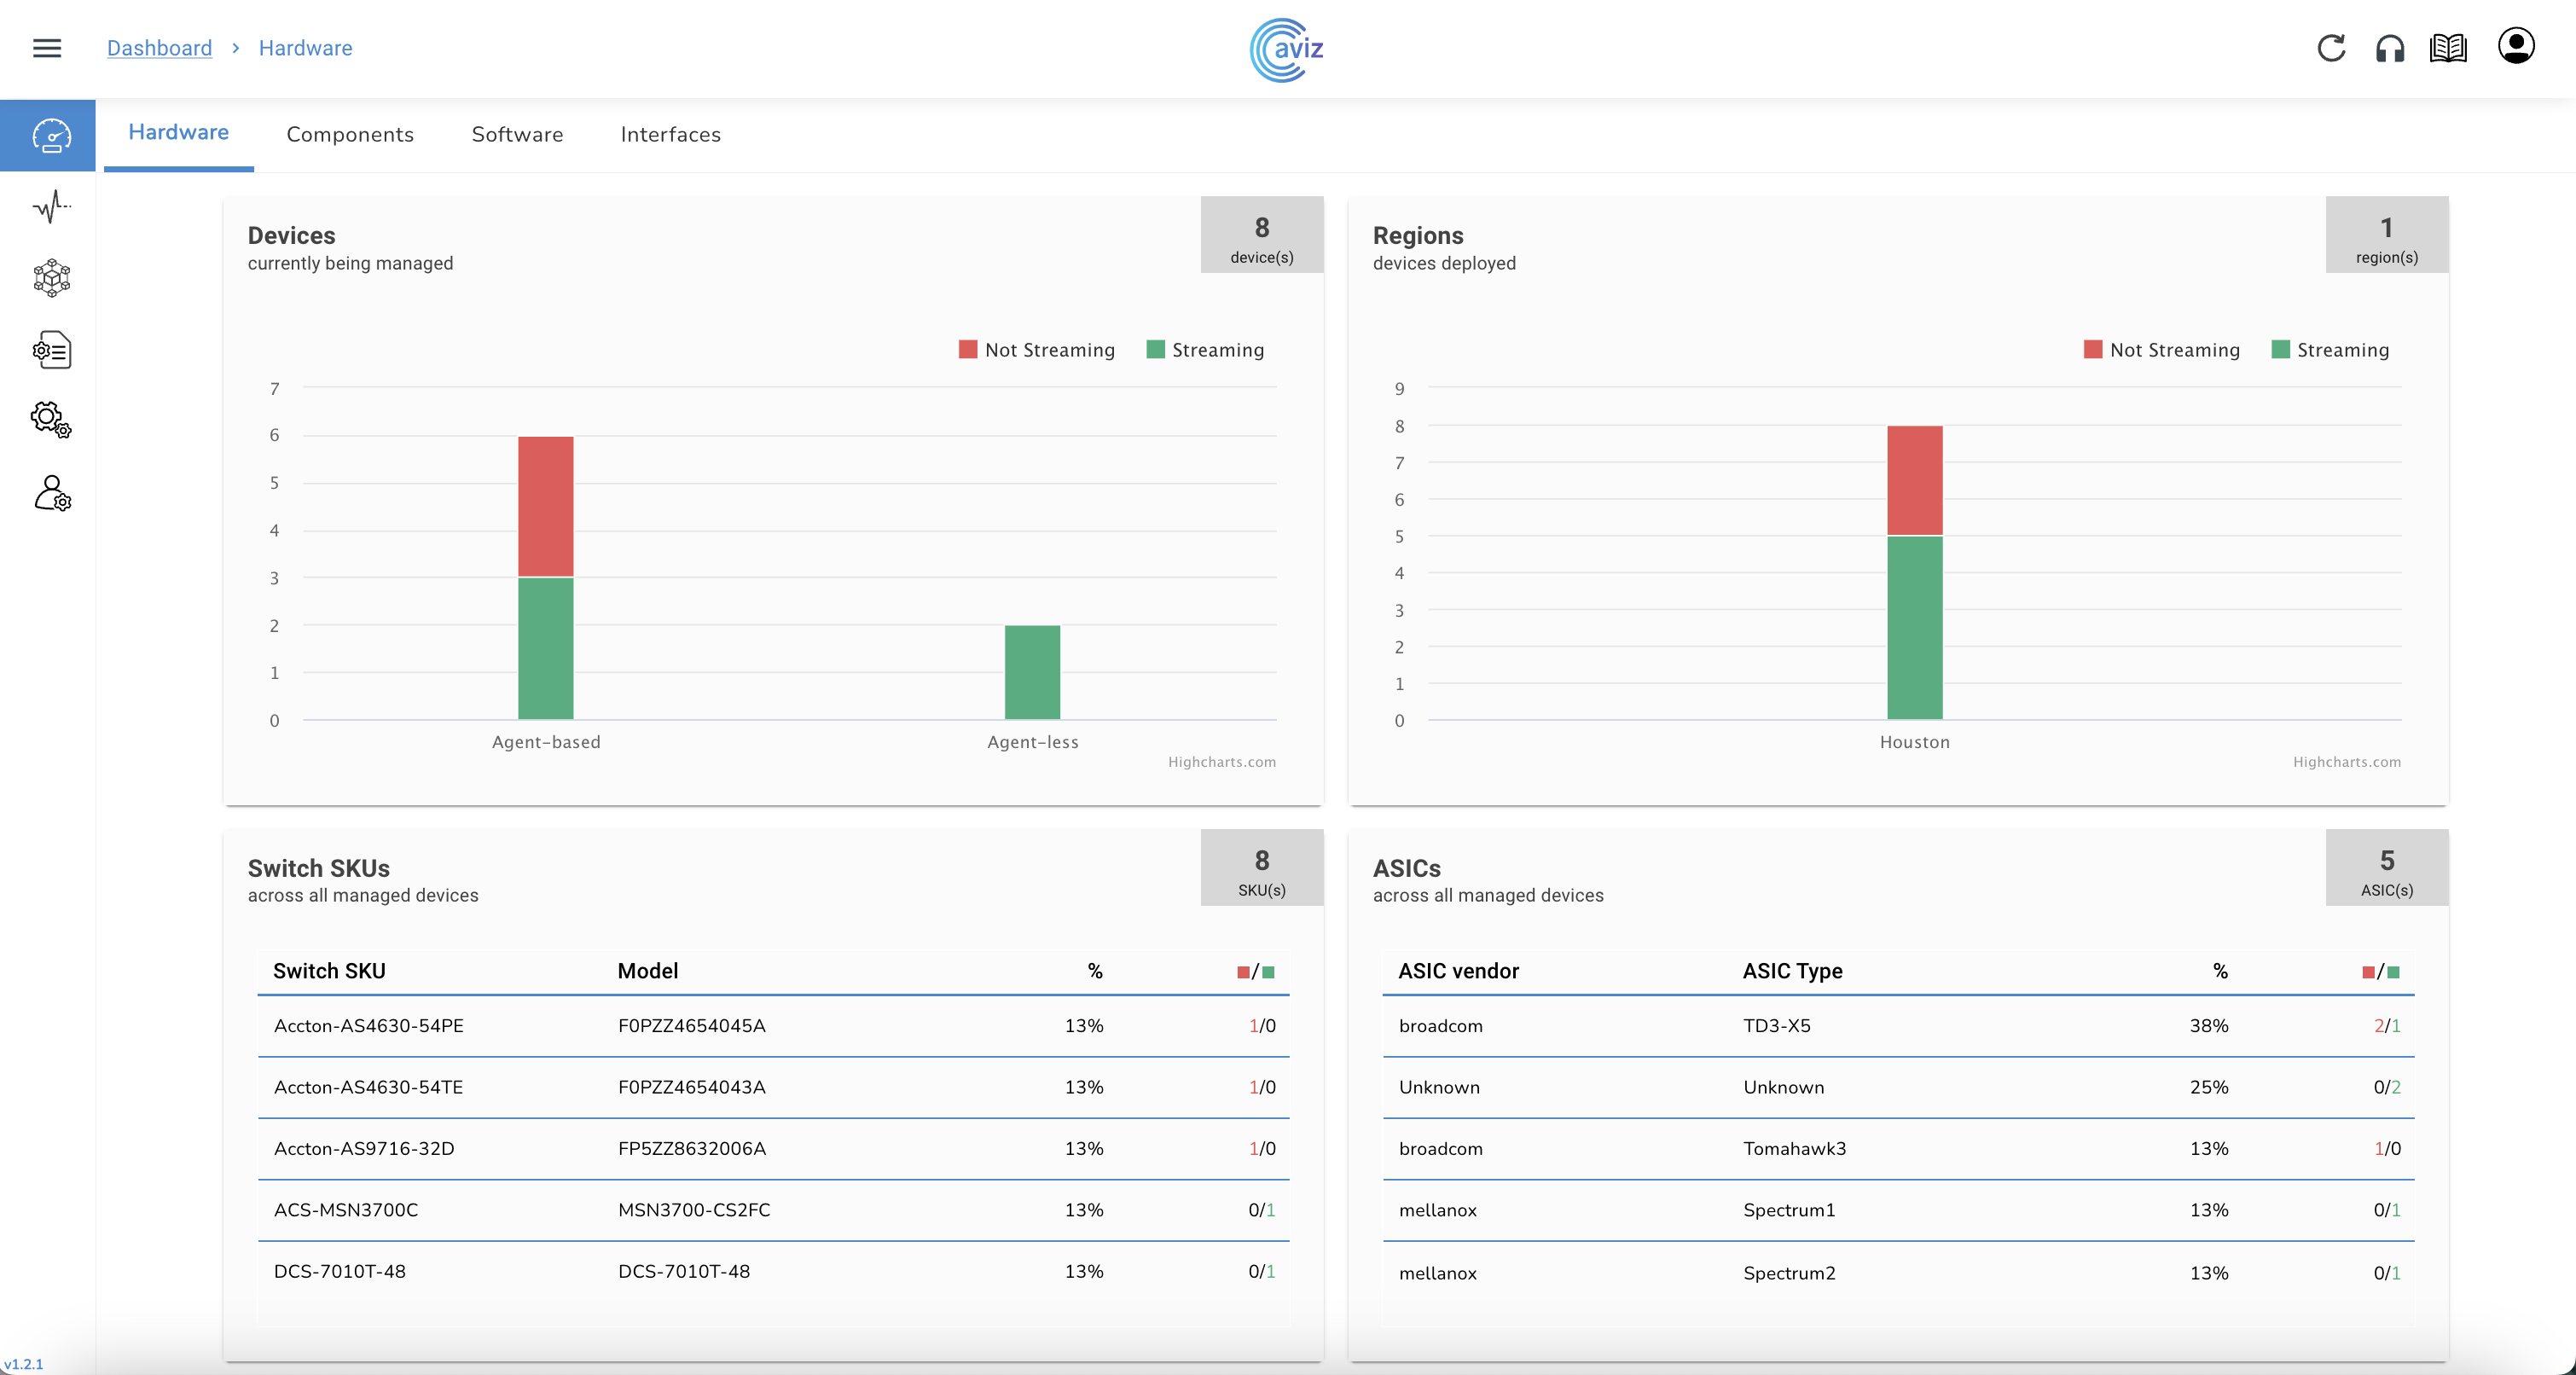Switch to the Components tab

(x=350, y=135)
